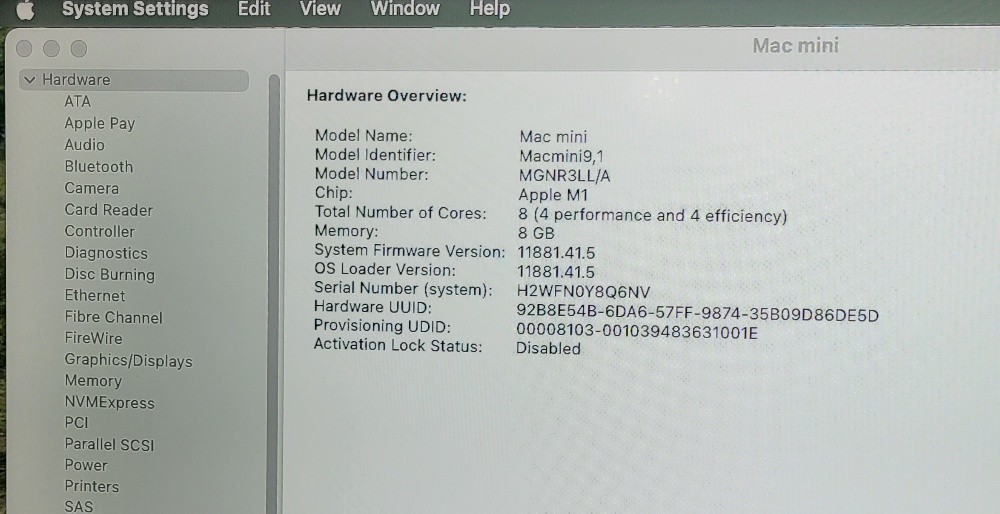Click the sidebar vertical scrollbar
The width and height of the screenshot is (1000, 514).
pyautogui.click(x=274, y=293)
